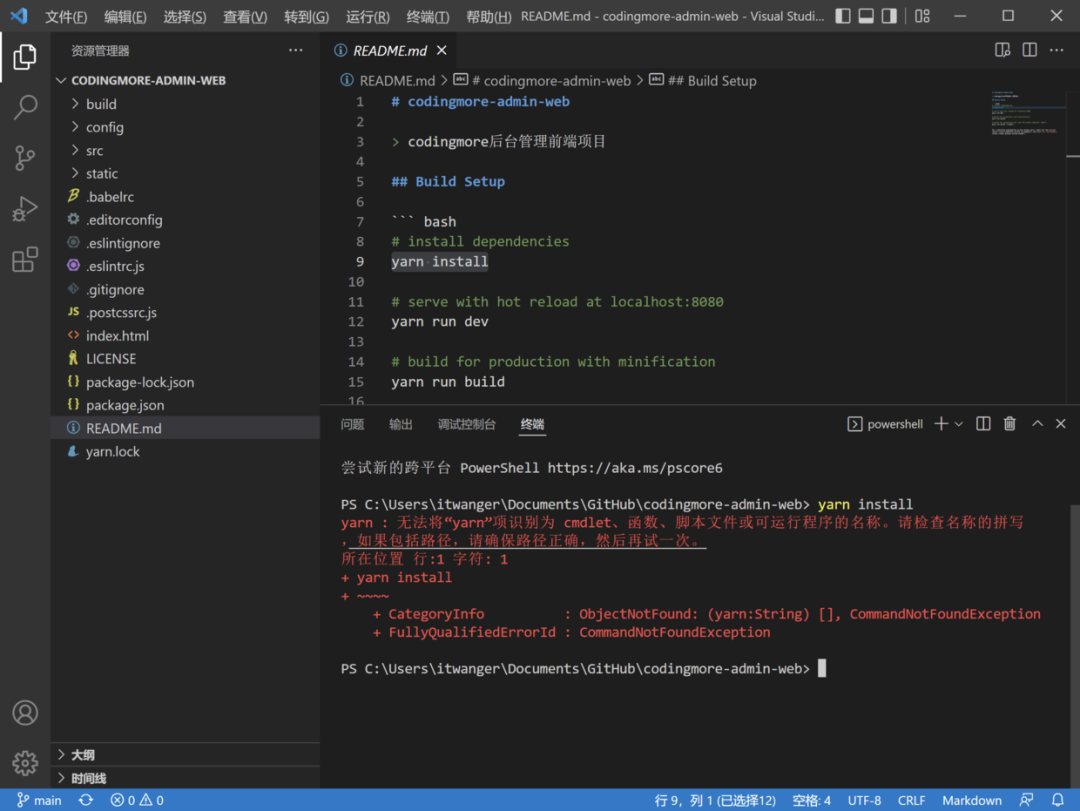Screen dimensions: 1080x811
Task: Open the 文件(F) menu
Action: (x=66, y=17)
